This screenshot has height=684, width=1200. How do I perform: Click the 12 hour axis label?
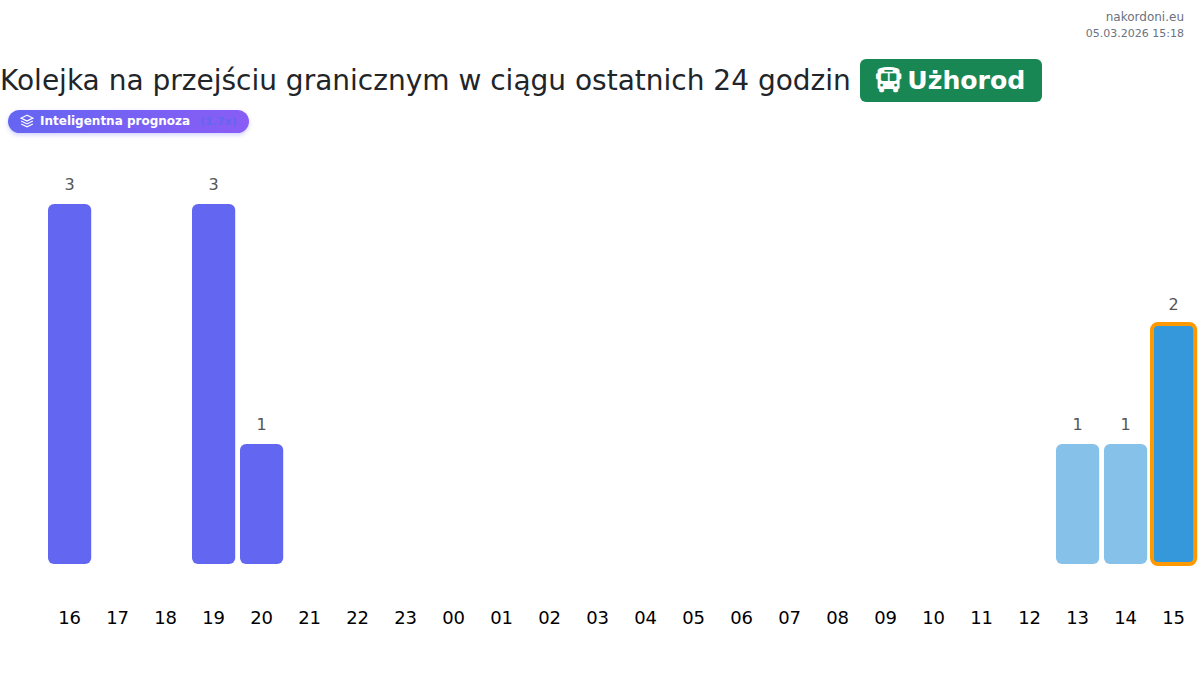click(1030, 618)
